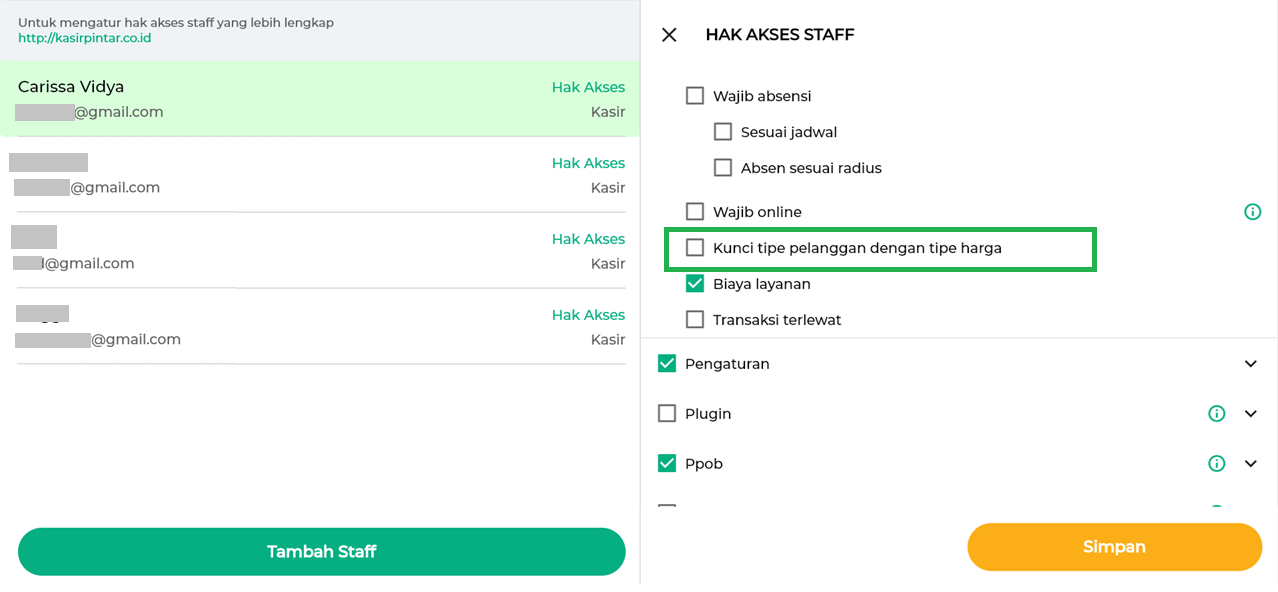Toggle the Wajib online checkbox
The image size is (1278, 592).
pyautogui.click(x=695, y=212)
